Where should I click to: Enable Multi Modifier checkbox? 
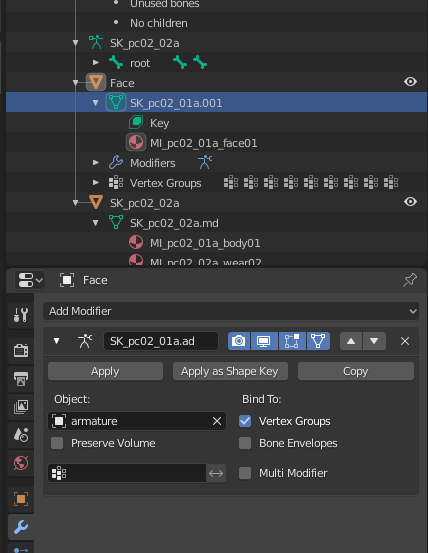(x=245, y=473)
